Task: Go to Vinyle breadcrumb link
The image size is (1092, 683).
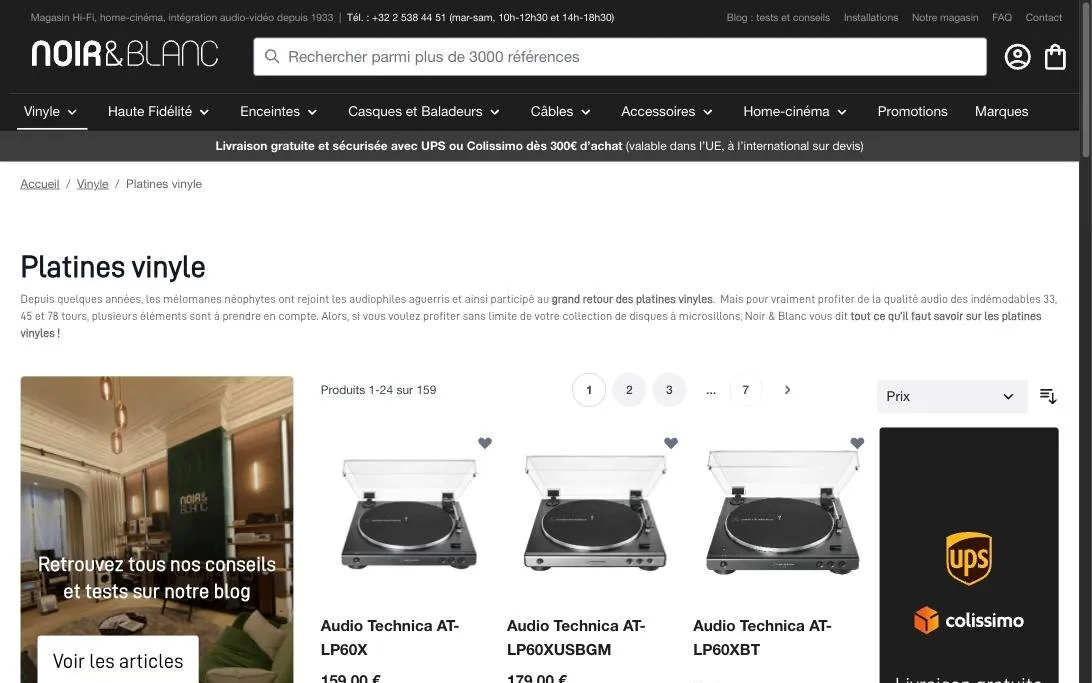Action: pyautogui.click(x=93, y=184)
